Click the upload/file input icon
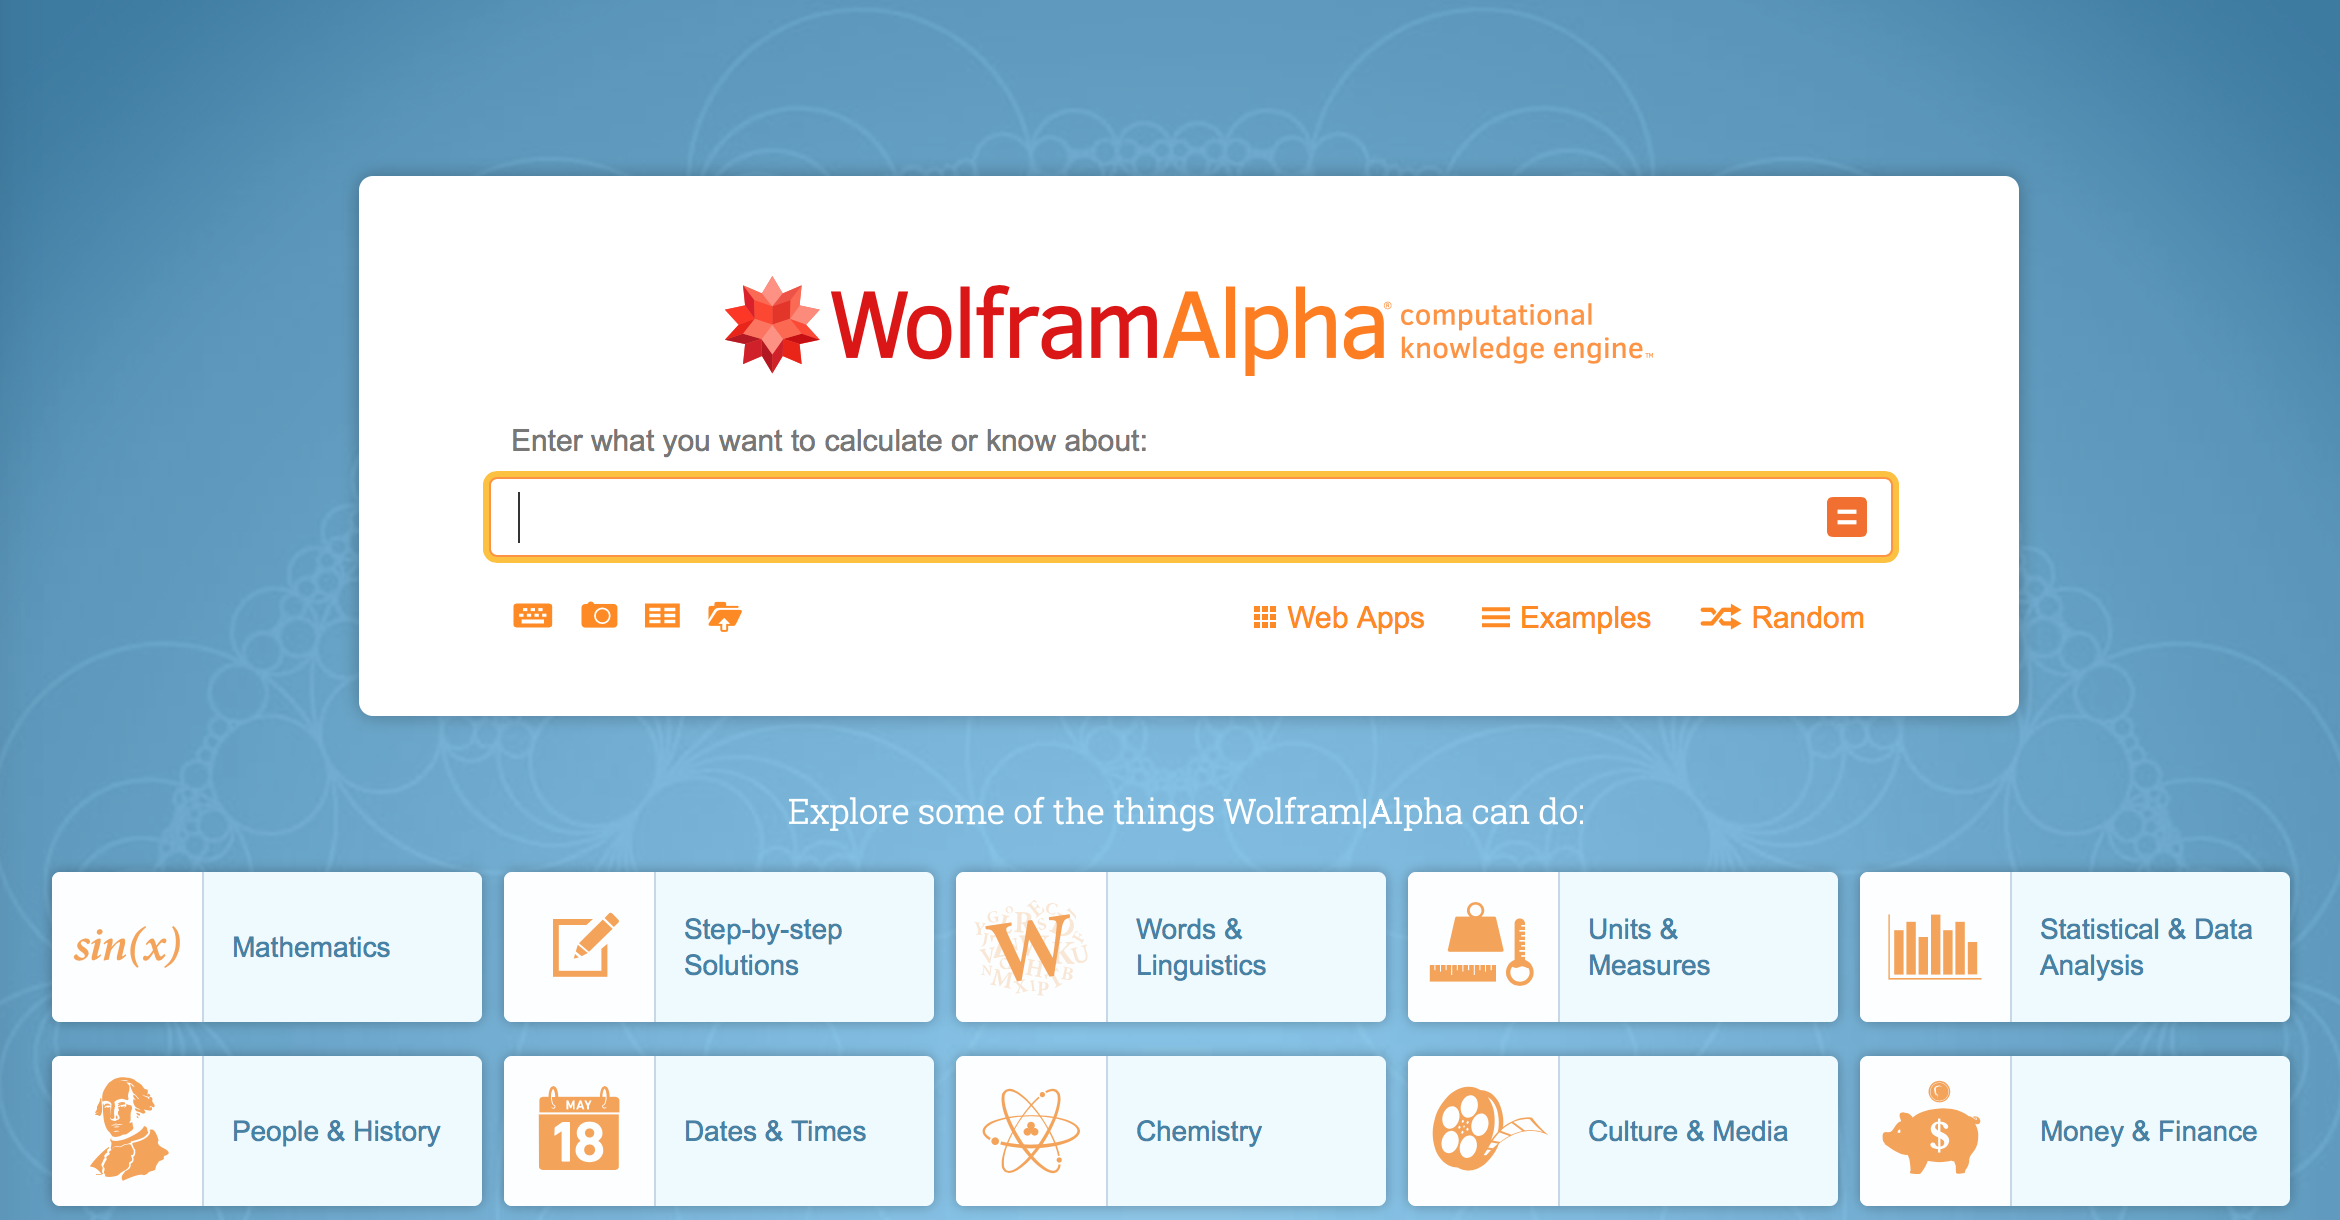The height and width of the screenshot is (1220, 2340). click(723, 616)
